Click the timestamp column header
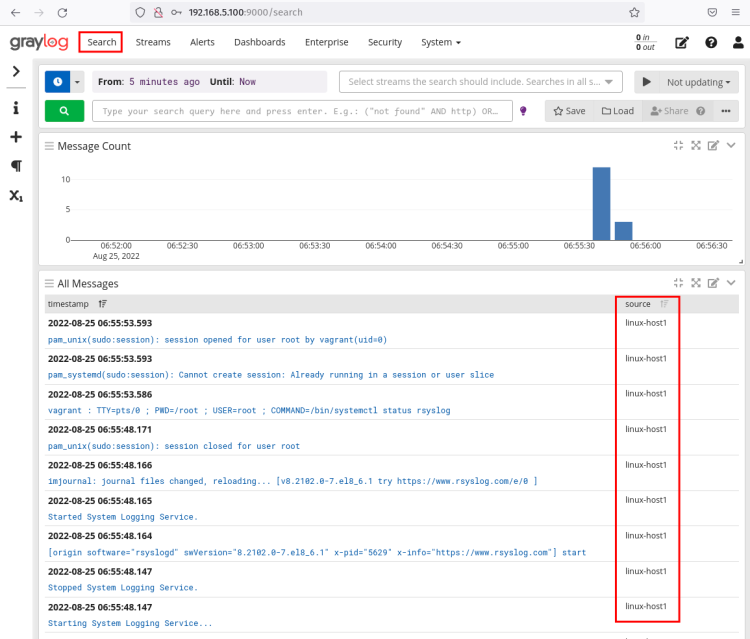The width and height of the screenshot is (750, 639). coord(68,304)
